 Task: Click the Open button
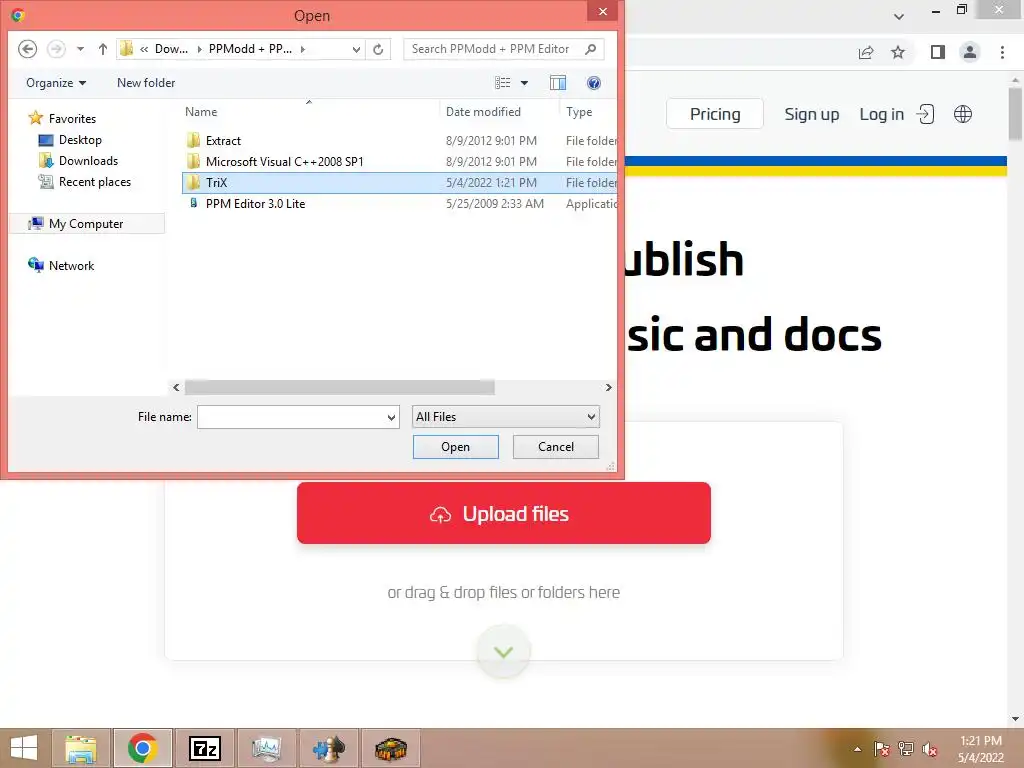click(455, 447)
